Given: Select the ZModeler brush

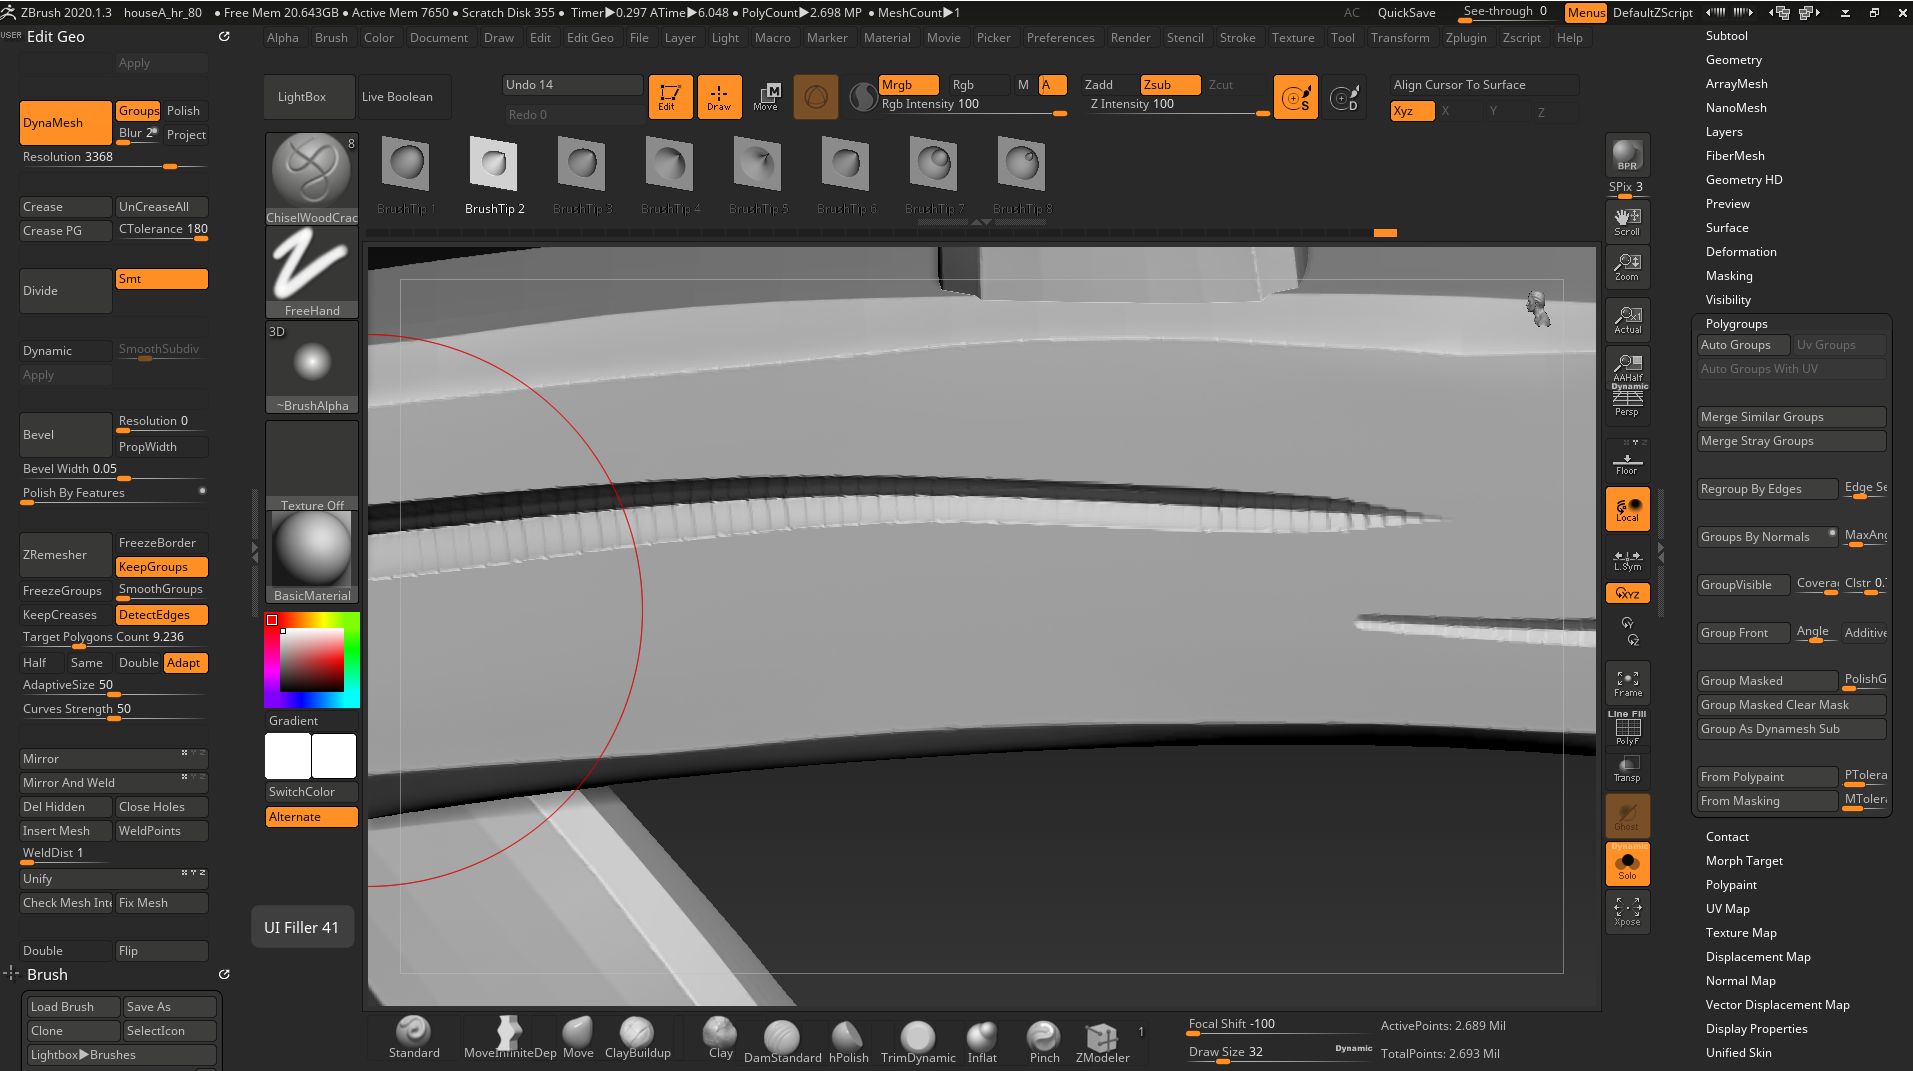Looking at the screenshot, I should click(x=1101, y=1040).
